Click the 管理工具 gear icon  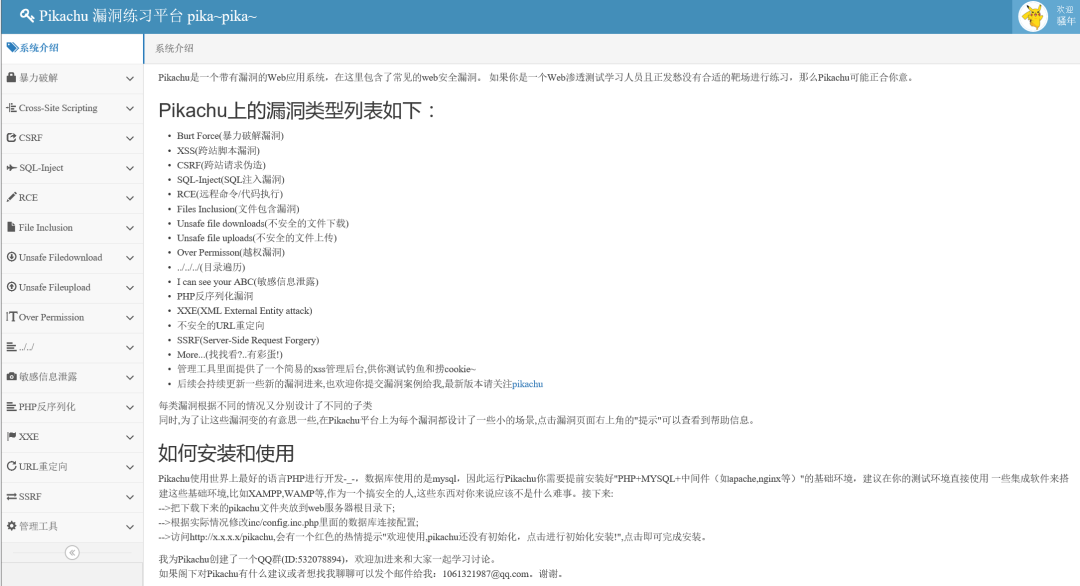11,526
